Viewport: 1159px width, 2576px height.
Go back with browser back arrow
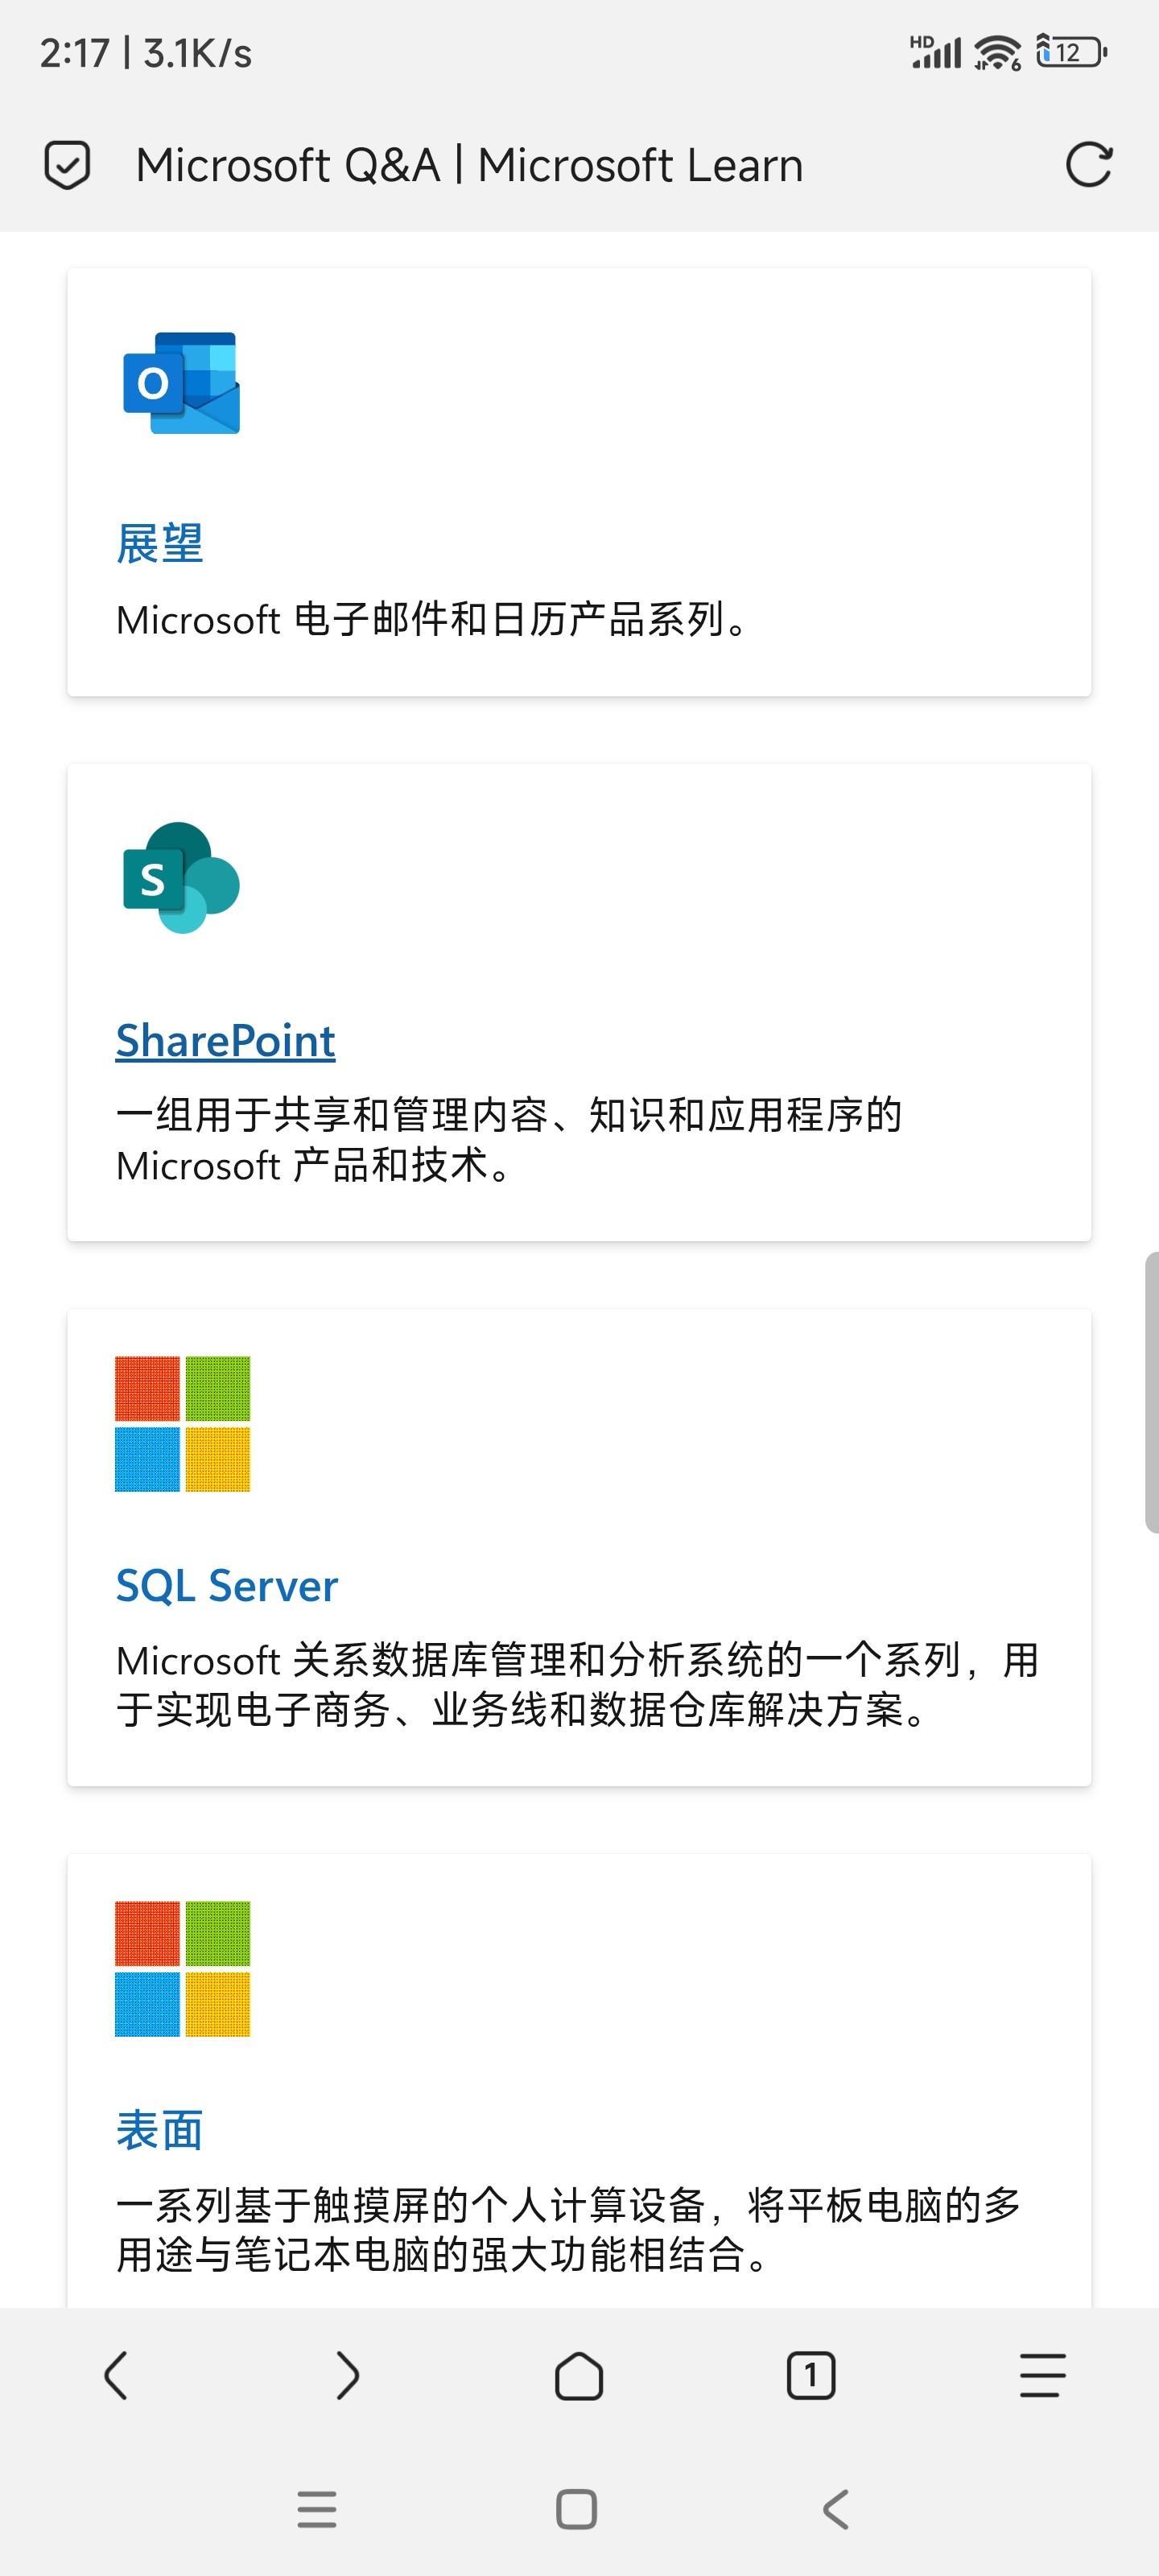116,2375
